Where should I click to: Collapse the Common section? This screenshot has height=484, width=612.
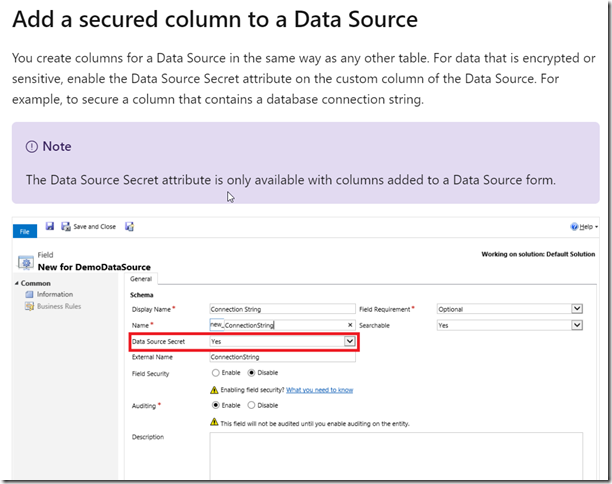tap(17, 283)
